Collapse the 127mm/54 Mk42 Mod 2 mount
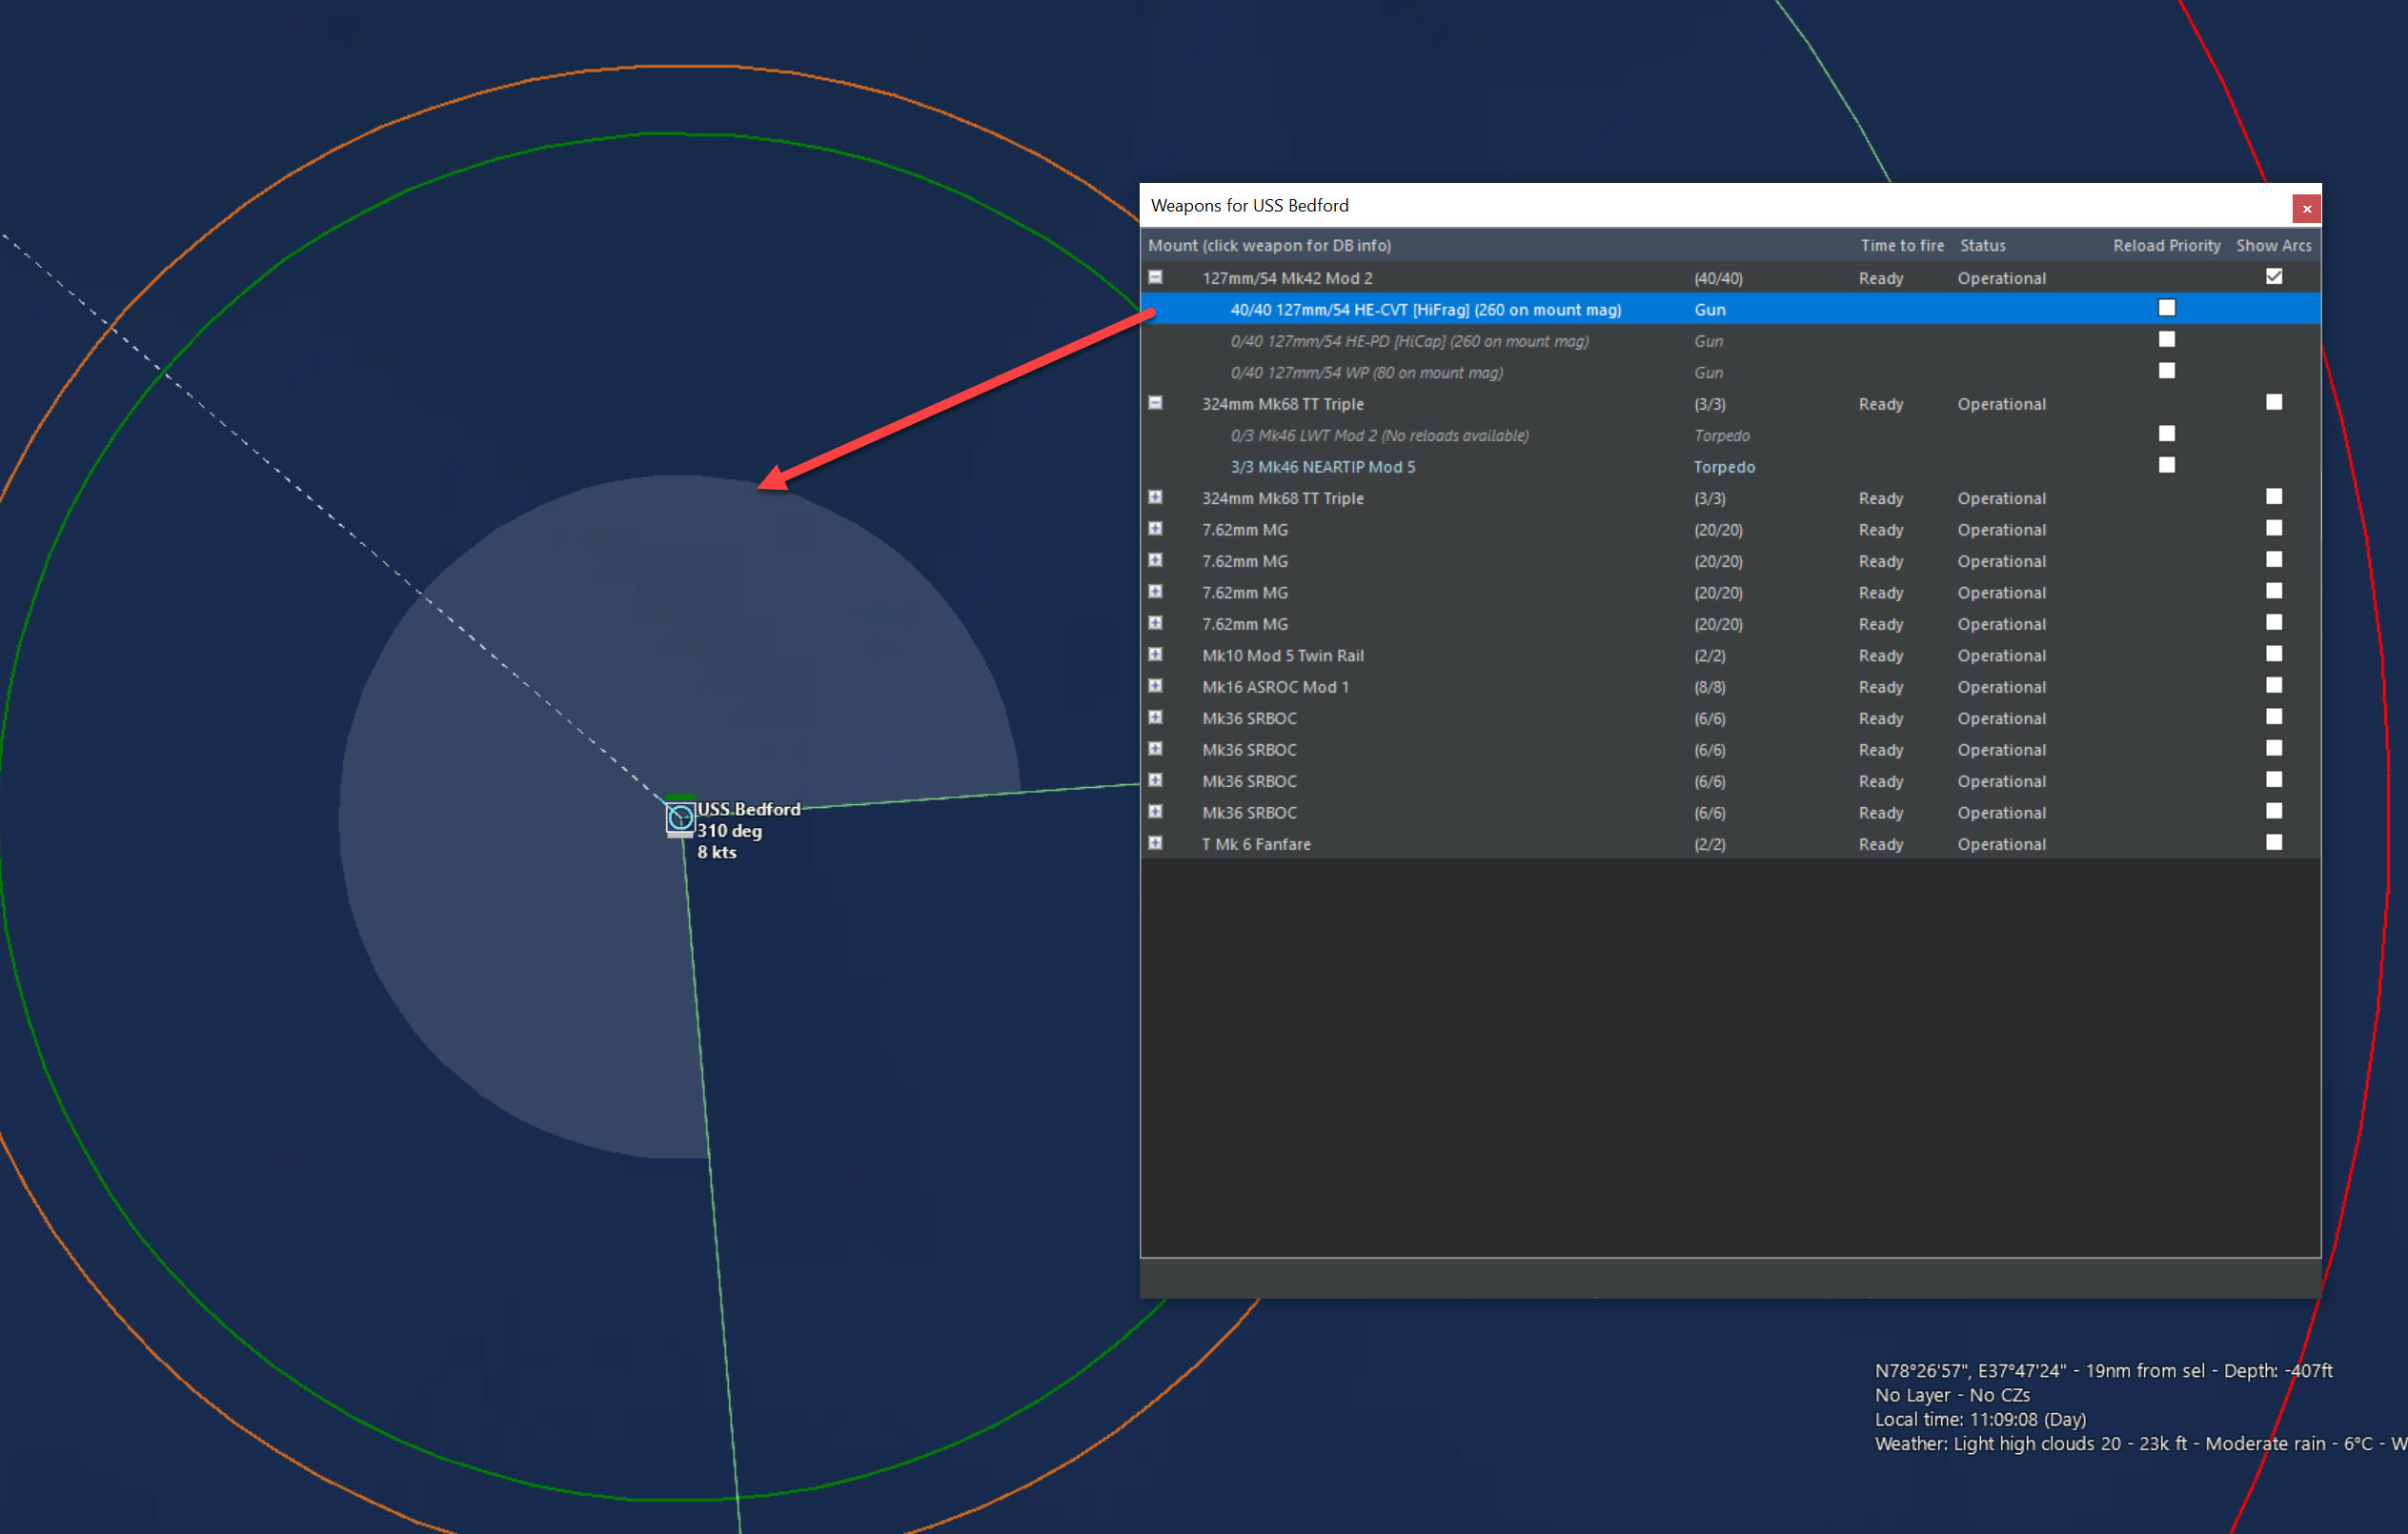This screenshot has height=1534, width=2408. (x=1155, y=277)
